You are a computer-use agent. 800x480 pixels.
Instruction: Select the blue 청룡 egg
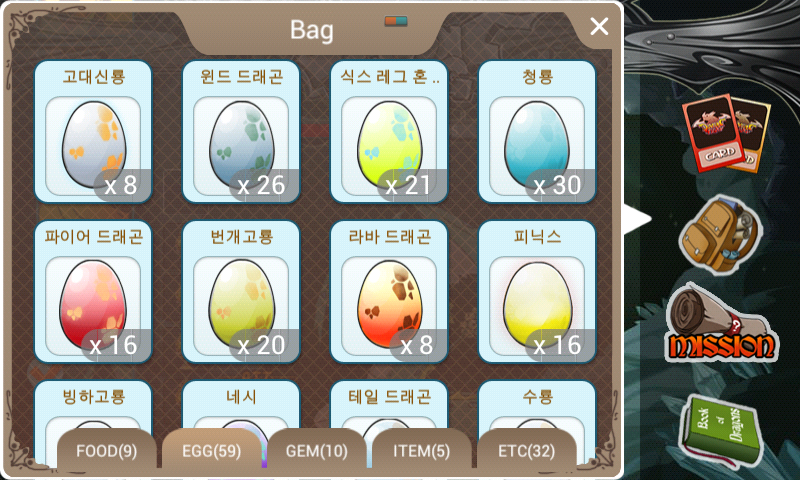537,132
